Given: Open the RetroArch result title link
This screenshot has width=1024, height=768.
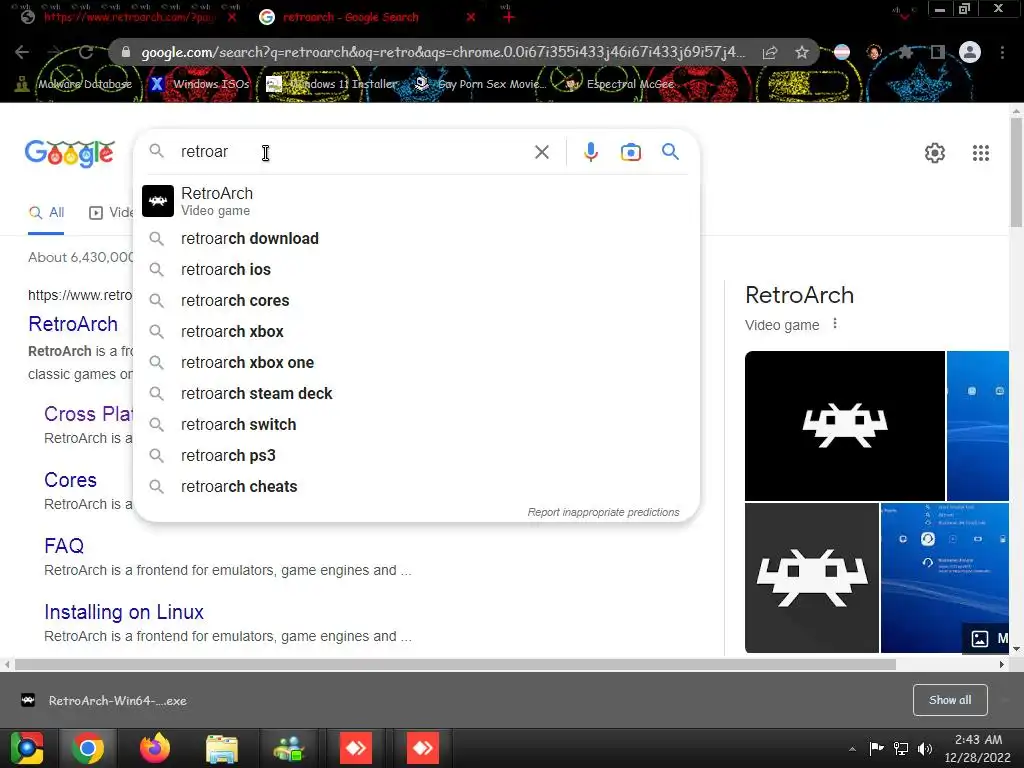Looking at the screenshot, I should 73,324.
